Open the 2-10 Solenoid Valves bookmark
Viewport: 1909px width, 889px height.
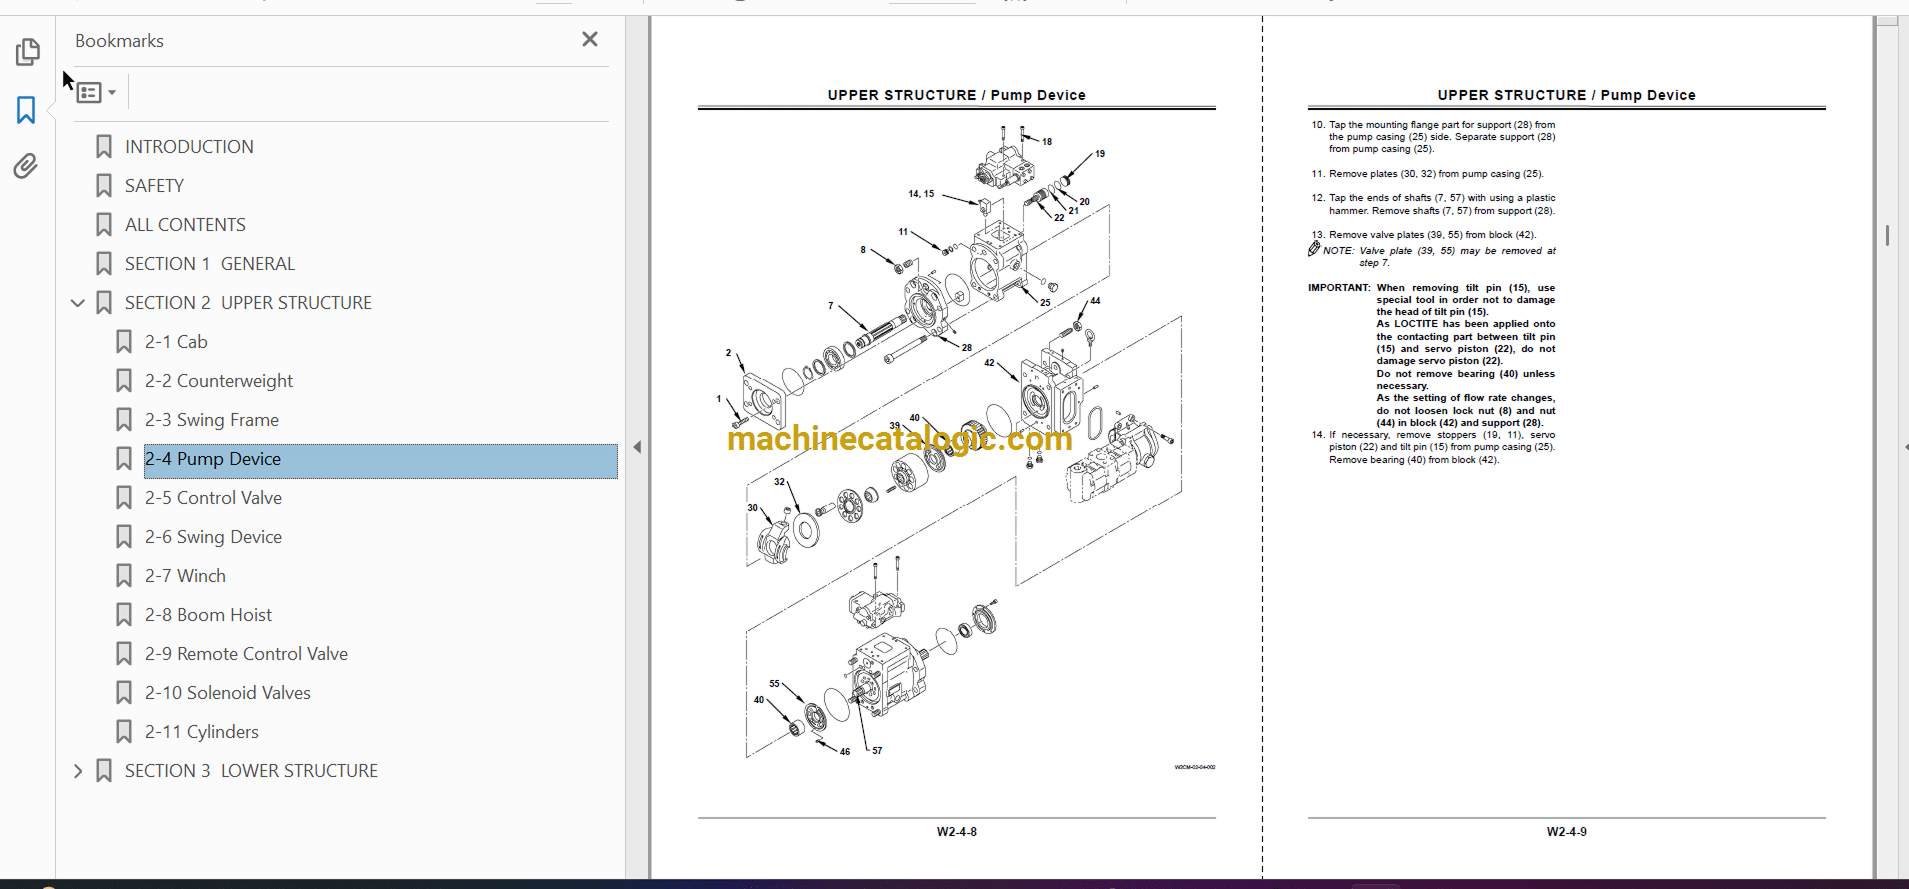[x=228, y=693]
